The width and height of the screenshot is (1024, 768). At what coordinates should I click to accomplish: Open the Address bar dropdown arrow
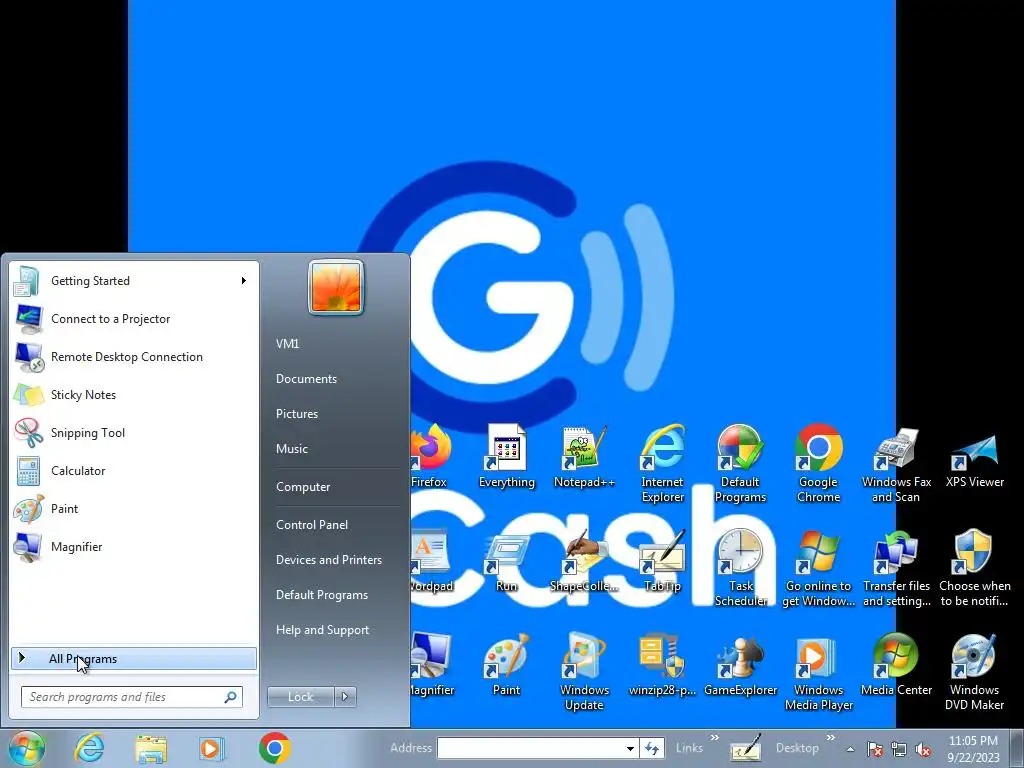tap(630, 748)
